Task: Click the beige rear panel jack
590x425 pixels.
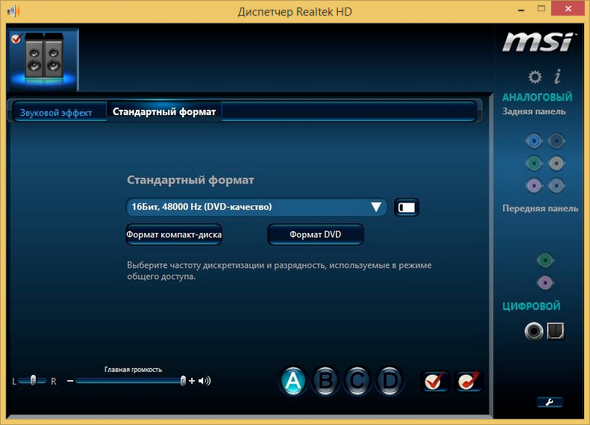Action: pyautogui.click(x=556, y=163)
